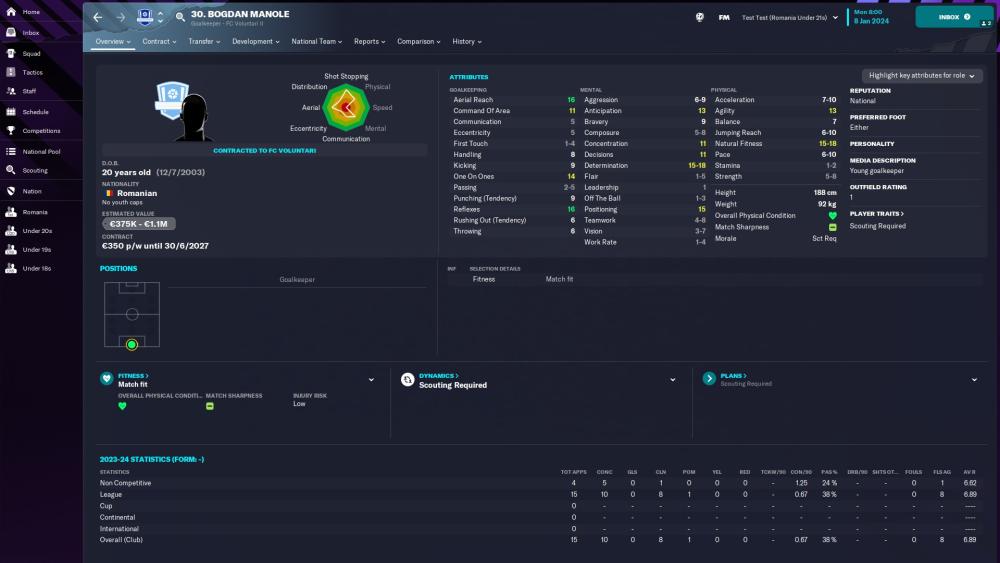Open the manager profile dropdown Test Test
Image resolution: width=1000 pixels, height=563 pixels.
(x=790, y=17)
